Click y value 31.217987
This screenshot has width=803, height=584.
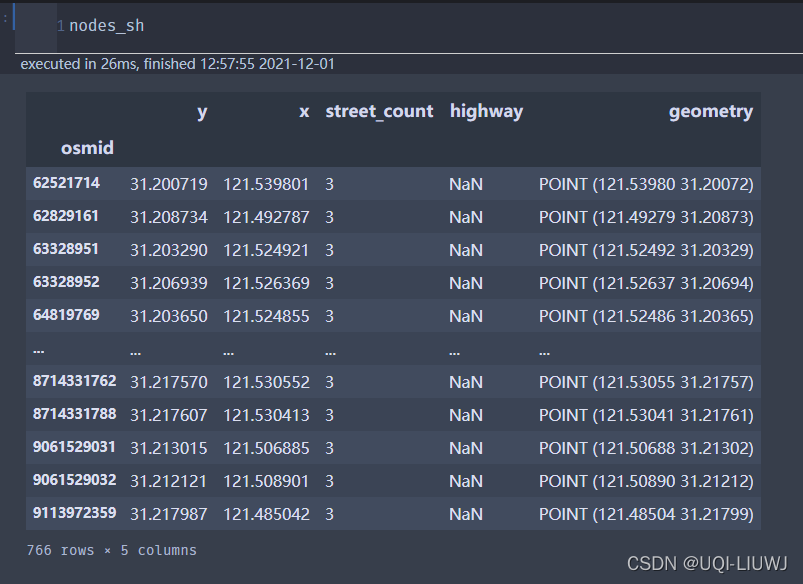[x=168, y=514]
